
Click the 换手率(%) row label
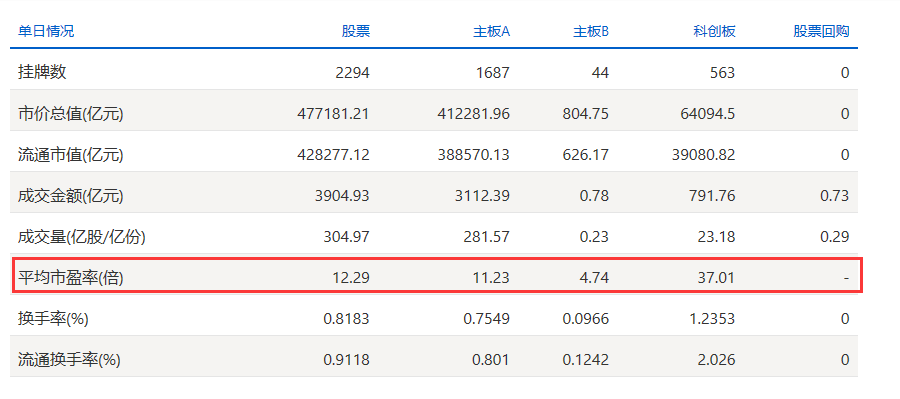pyautogui.click(x=53, y=319)
